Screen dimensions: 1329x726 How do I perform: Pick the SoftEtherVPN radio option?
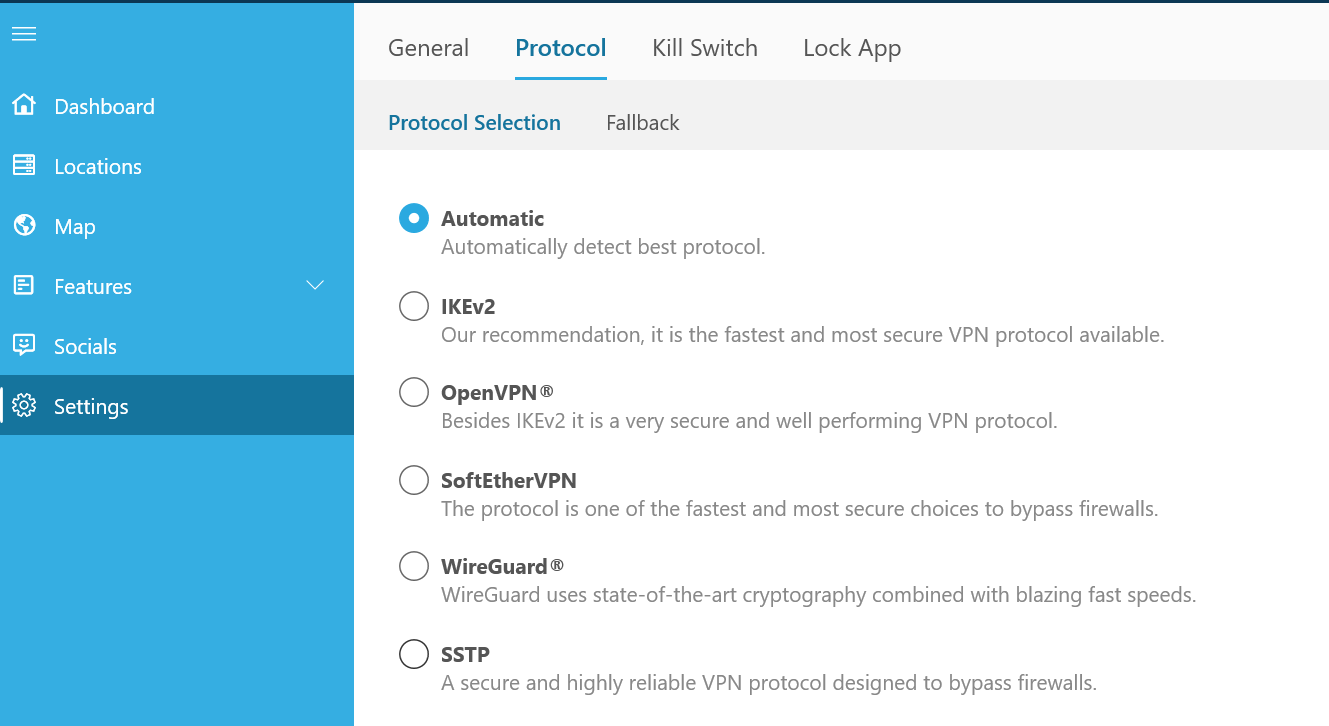(414, 480)
